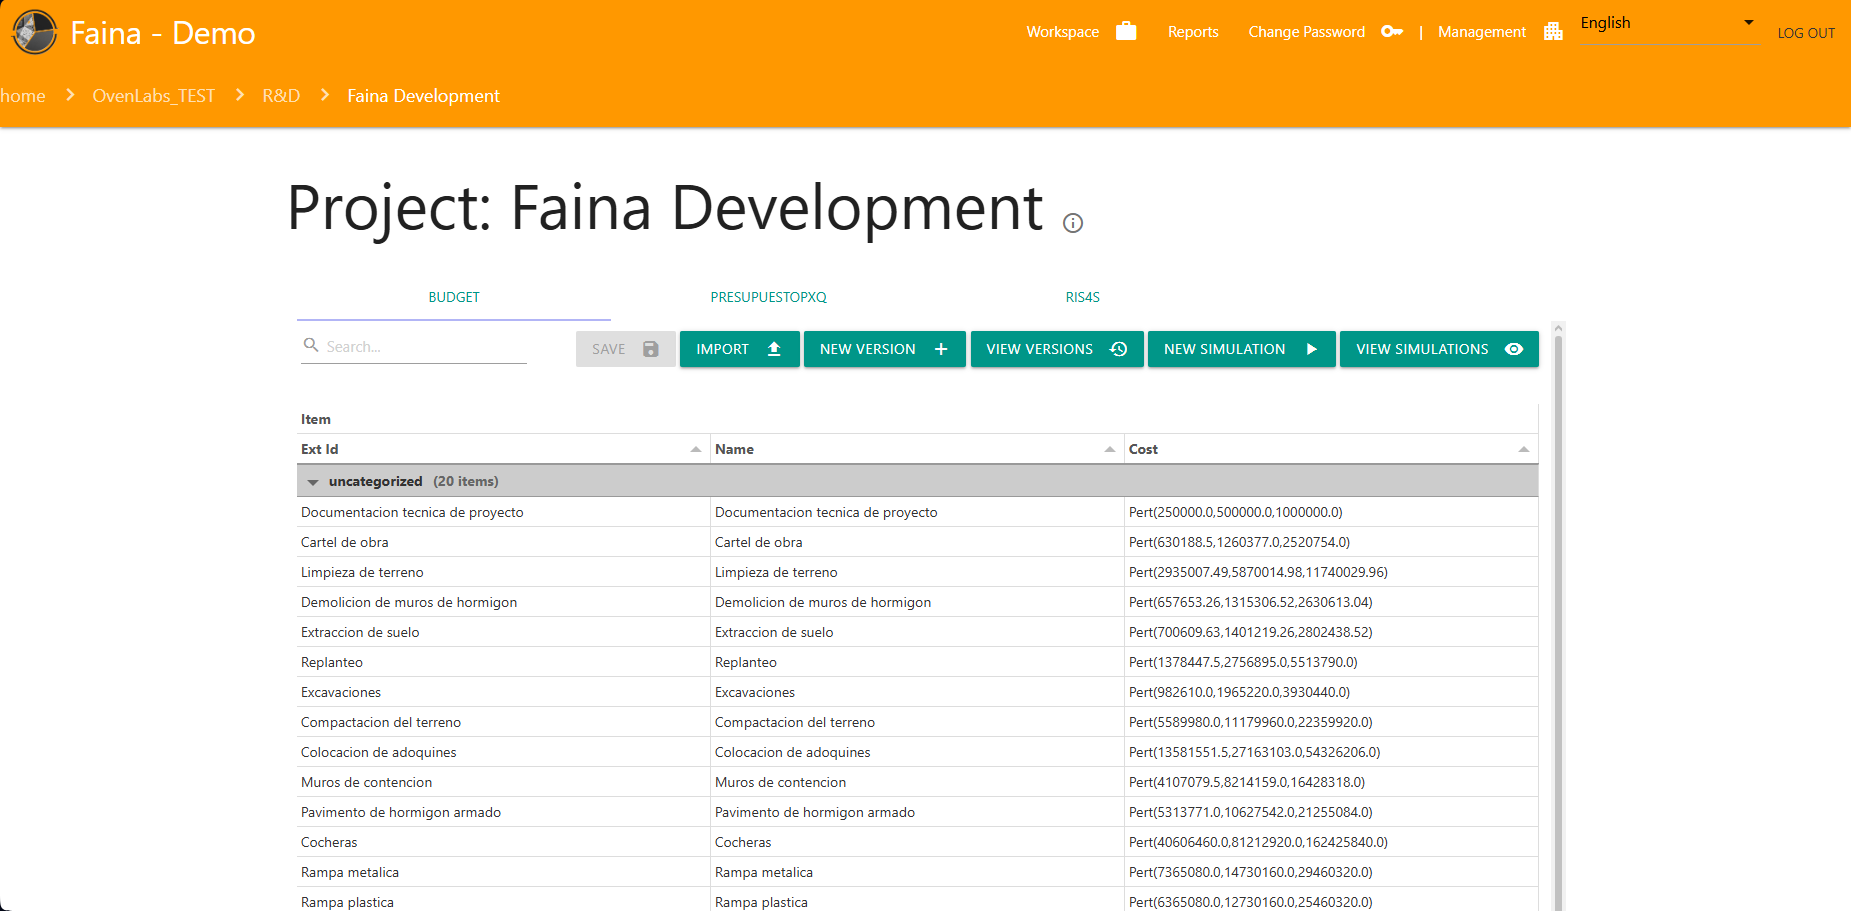
Task: Click the Faina logo in the header
Action: pyautogui.click(x=33, y=31)
